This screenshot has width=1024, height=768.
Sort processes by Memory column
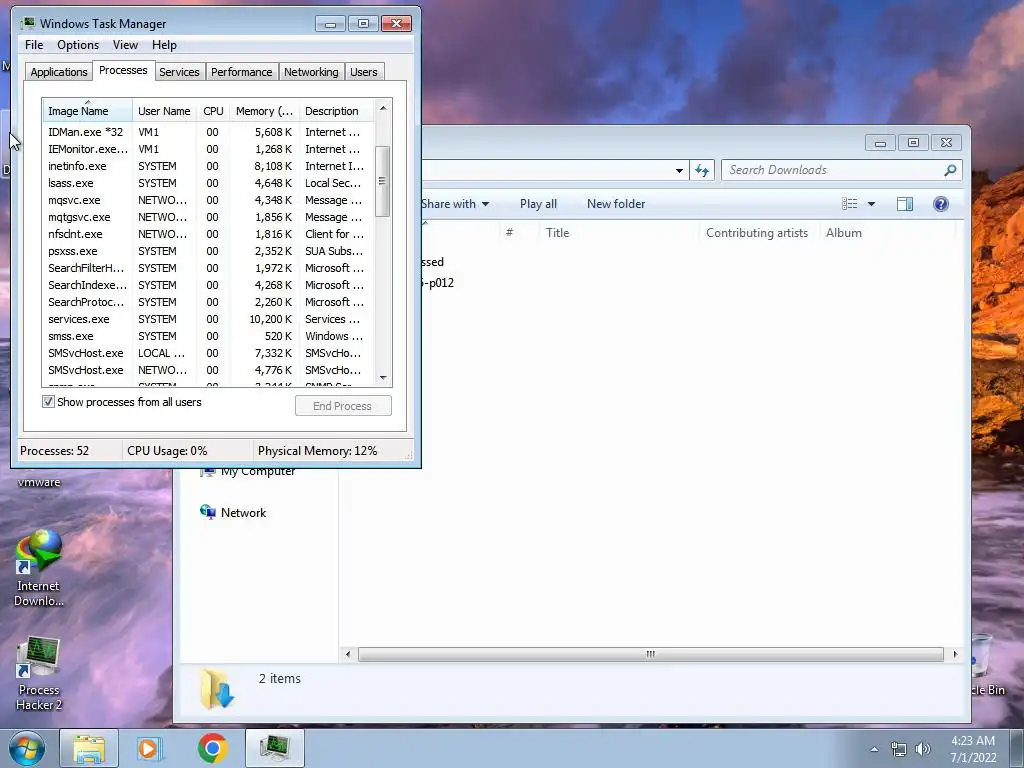(x=264, y=110)
